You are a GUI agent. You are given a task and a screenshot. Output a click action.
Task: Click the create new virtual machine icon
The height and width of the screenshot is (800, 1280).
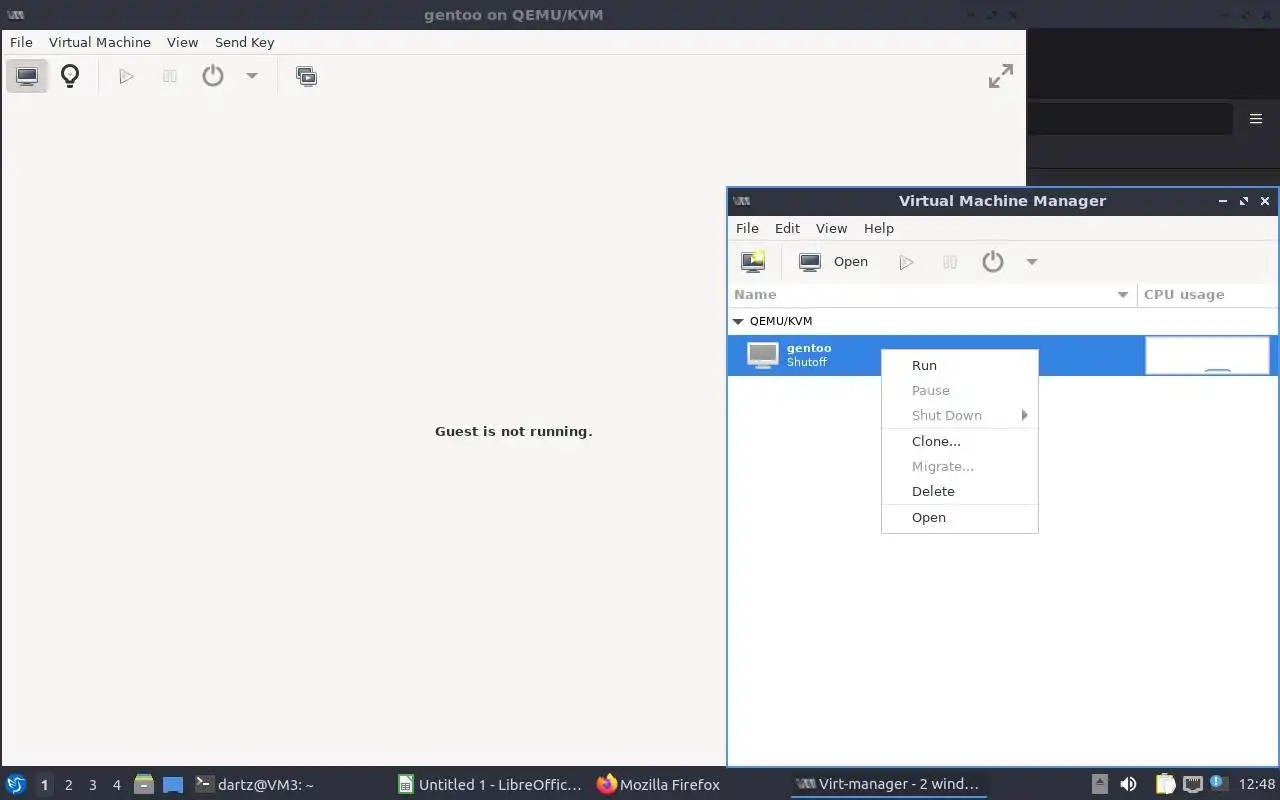click(753, 262)
